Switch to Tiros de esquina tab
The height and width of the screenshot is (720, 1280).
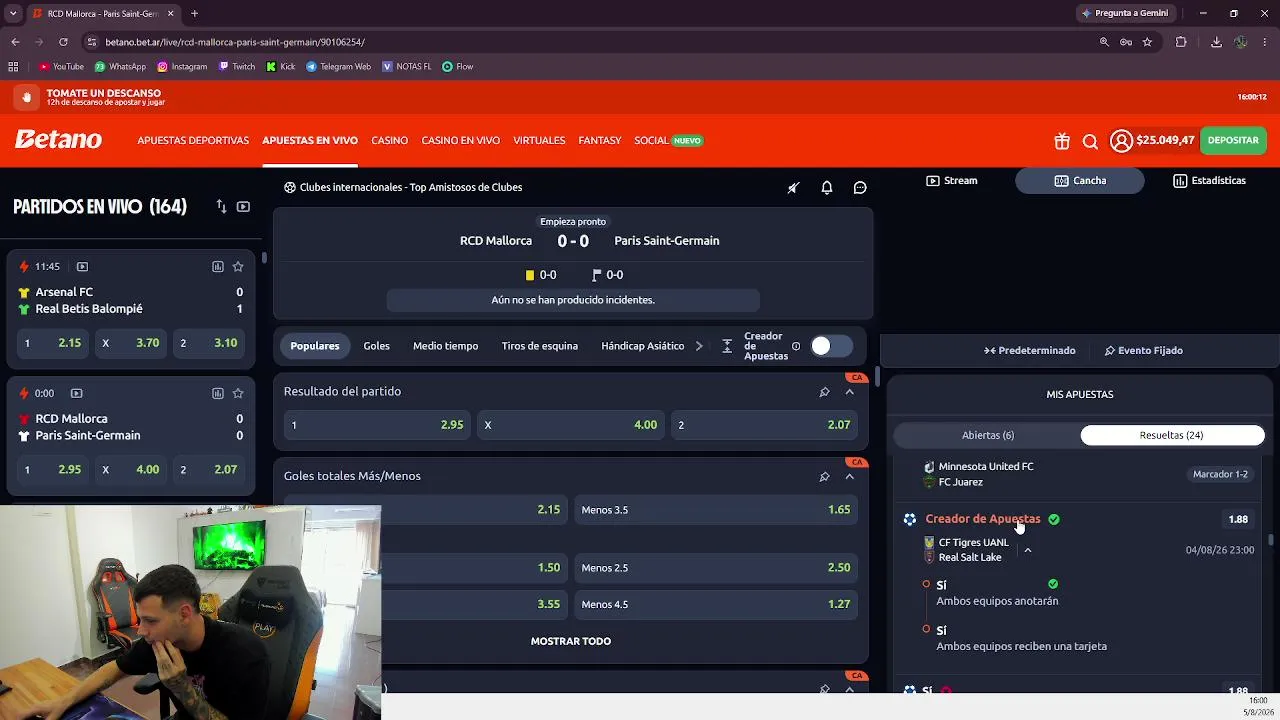pyautogui.click(x=540, y=346)
